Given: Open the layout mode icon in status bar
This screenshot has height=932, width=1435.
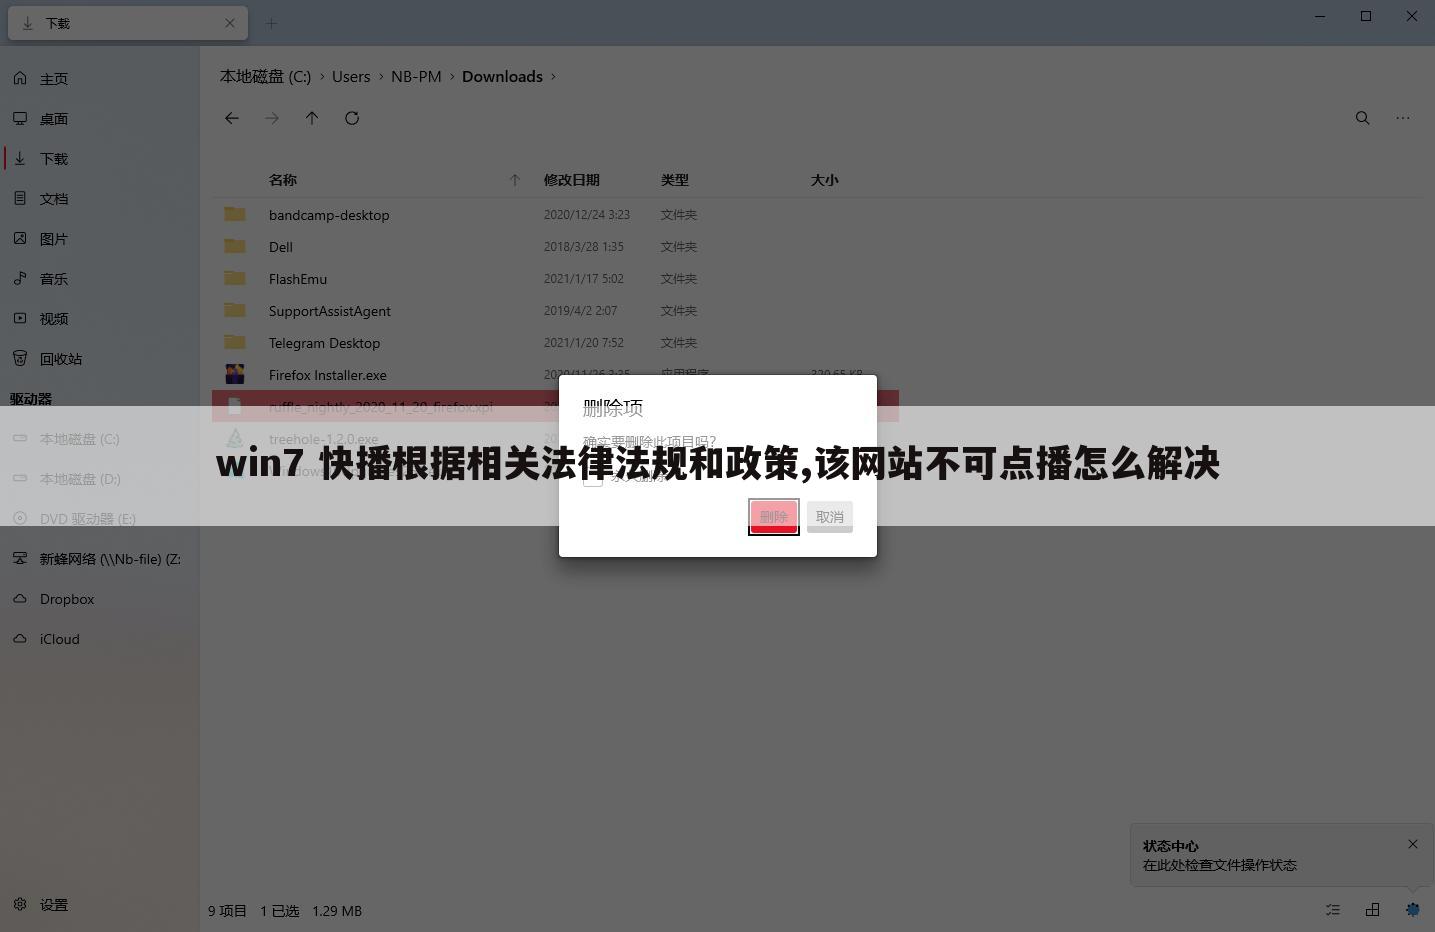Looking at the screenshot, I should pos(1373,910).
